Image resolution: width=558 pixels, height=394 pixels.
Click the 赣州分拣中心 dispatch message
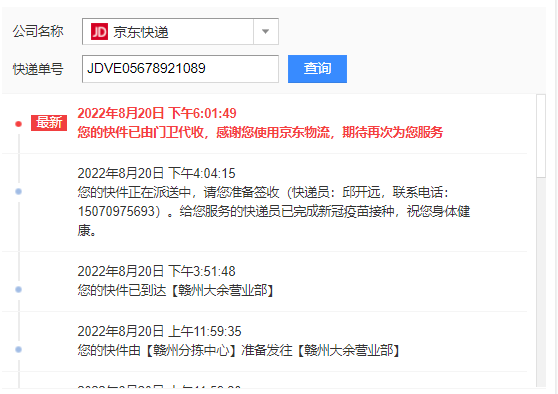[x=240, y=351]
